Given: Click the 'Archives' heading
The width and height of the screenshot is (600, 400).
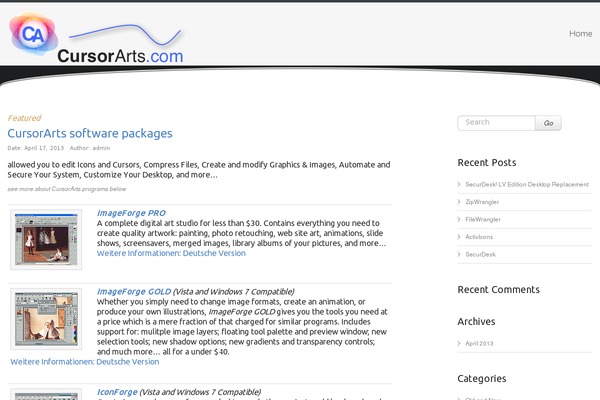Looking at the screenshot, I should [x=476, y=322].
